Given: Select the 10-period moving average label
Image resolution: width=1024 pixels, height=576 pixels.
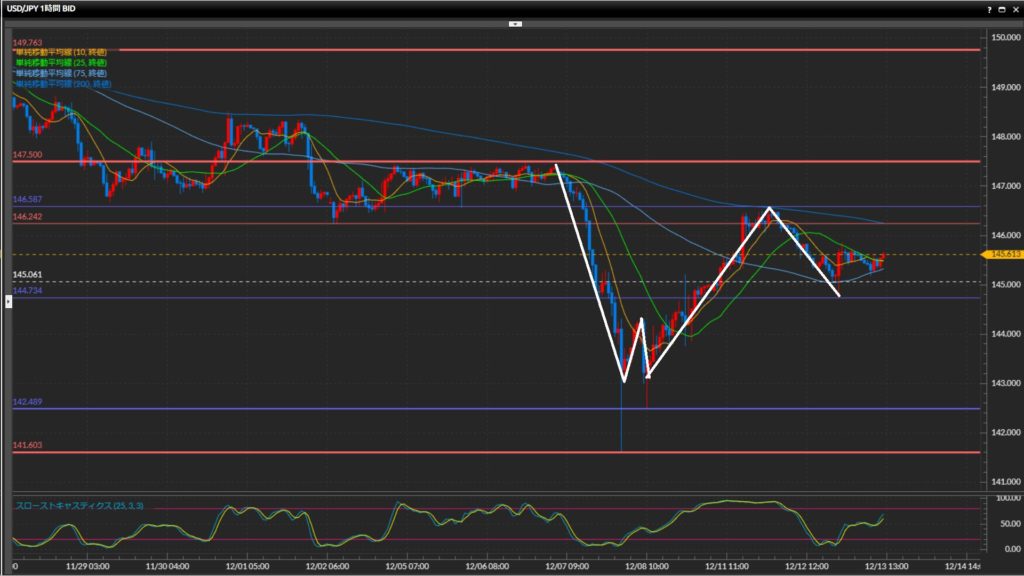Looking at the screenshot, I should click(x=62, y=52).
